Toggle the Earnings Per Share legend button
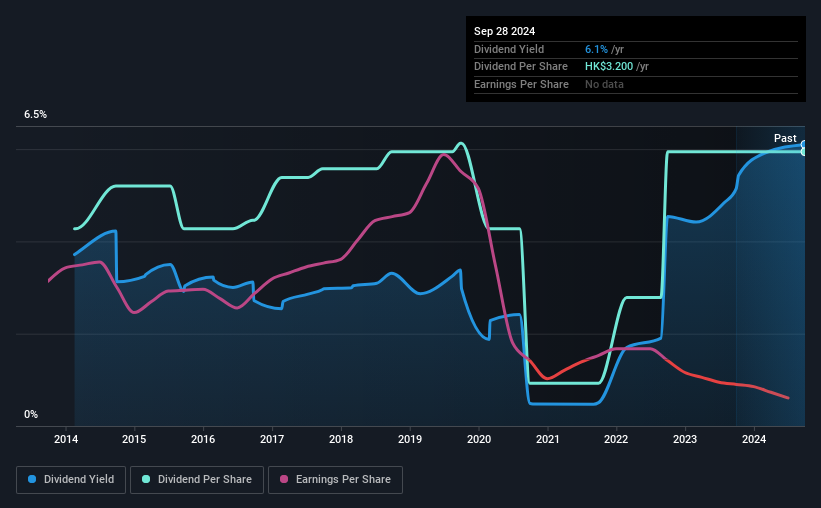821x508 pixels. click(x=335, y=480)
